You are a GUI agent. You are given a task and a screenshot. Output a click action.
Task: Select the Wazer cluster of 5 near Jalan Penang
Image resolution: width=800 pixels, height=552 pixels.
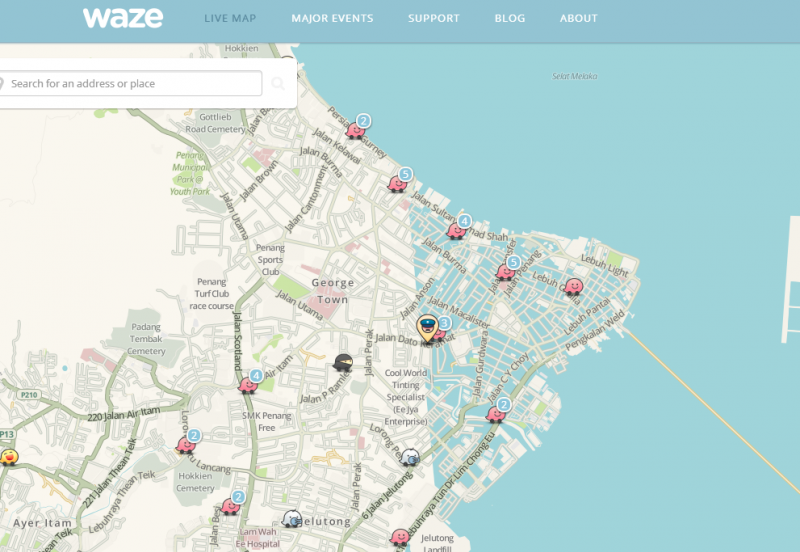pos(505,272)
